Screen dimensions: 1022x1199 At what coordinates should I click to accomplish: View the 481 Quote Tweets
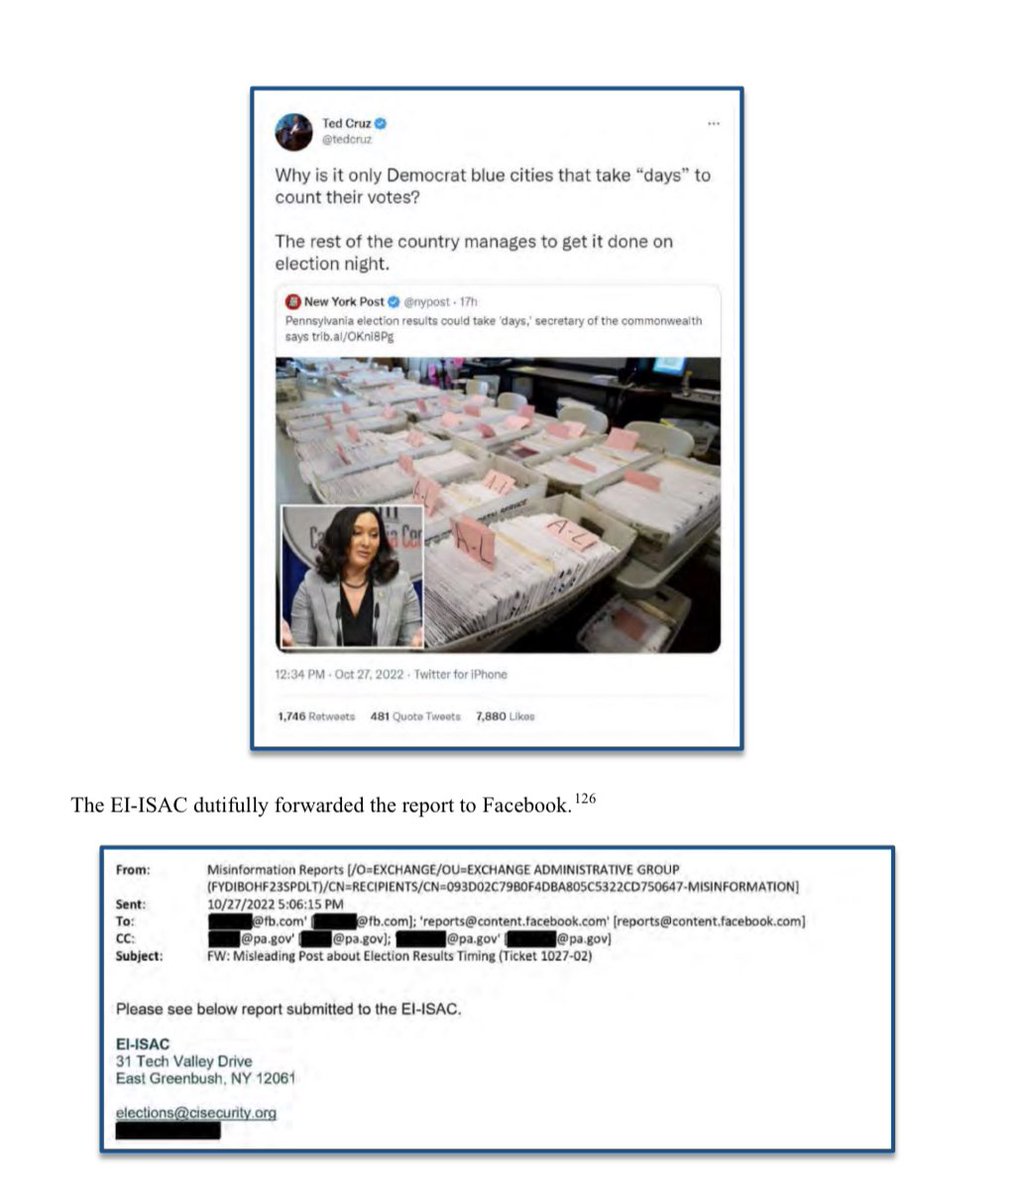[x=415, y=716]
